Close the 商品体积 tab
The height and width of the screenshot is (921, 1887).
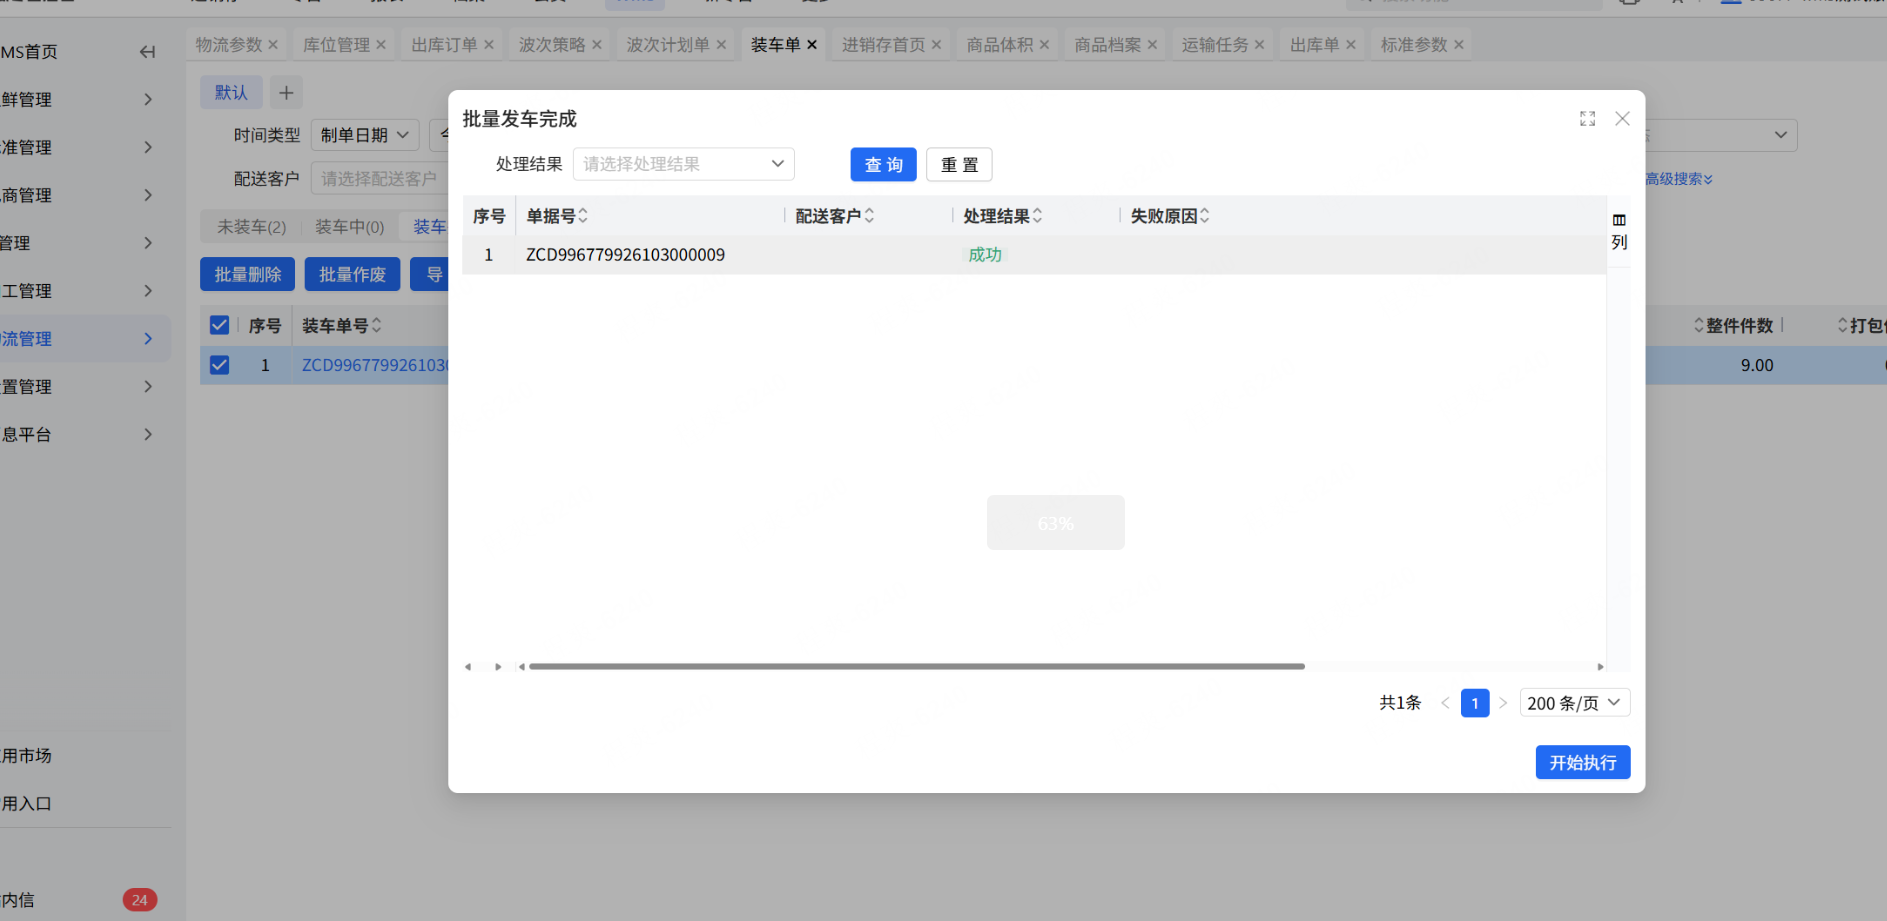[1044, 45]
